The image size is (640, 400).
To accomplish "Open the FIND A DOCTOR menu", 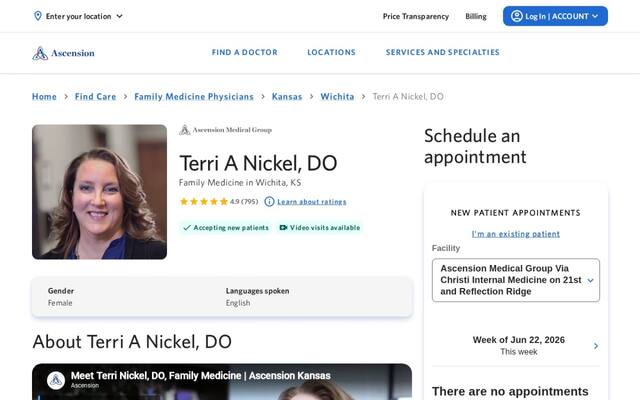I will (244, 52).
